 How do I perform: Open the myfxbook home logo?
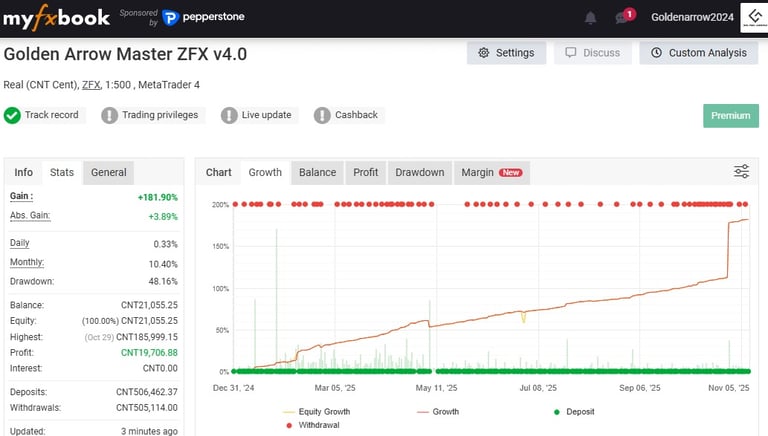(x=56, y=18)
